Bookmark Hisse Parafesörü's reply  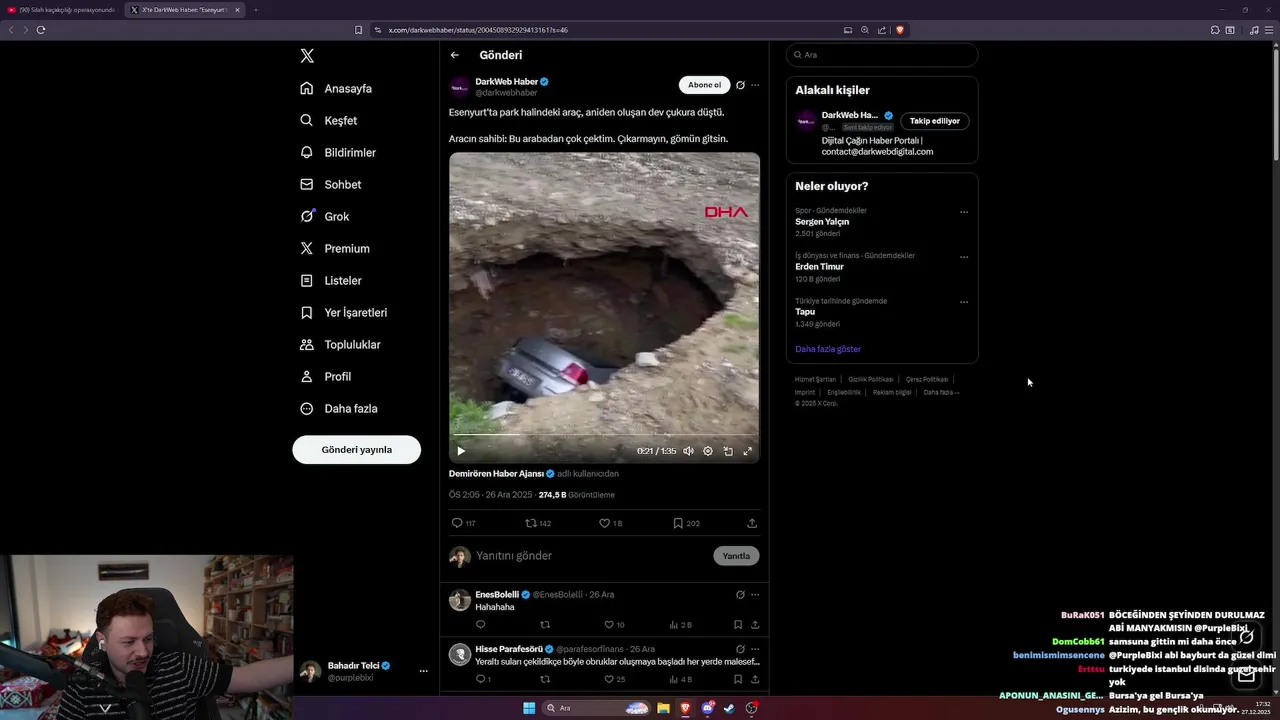click(738, 679)
